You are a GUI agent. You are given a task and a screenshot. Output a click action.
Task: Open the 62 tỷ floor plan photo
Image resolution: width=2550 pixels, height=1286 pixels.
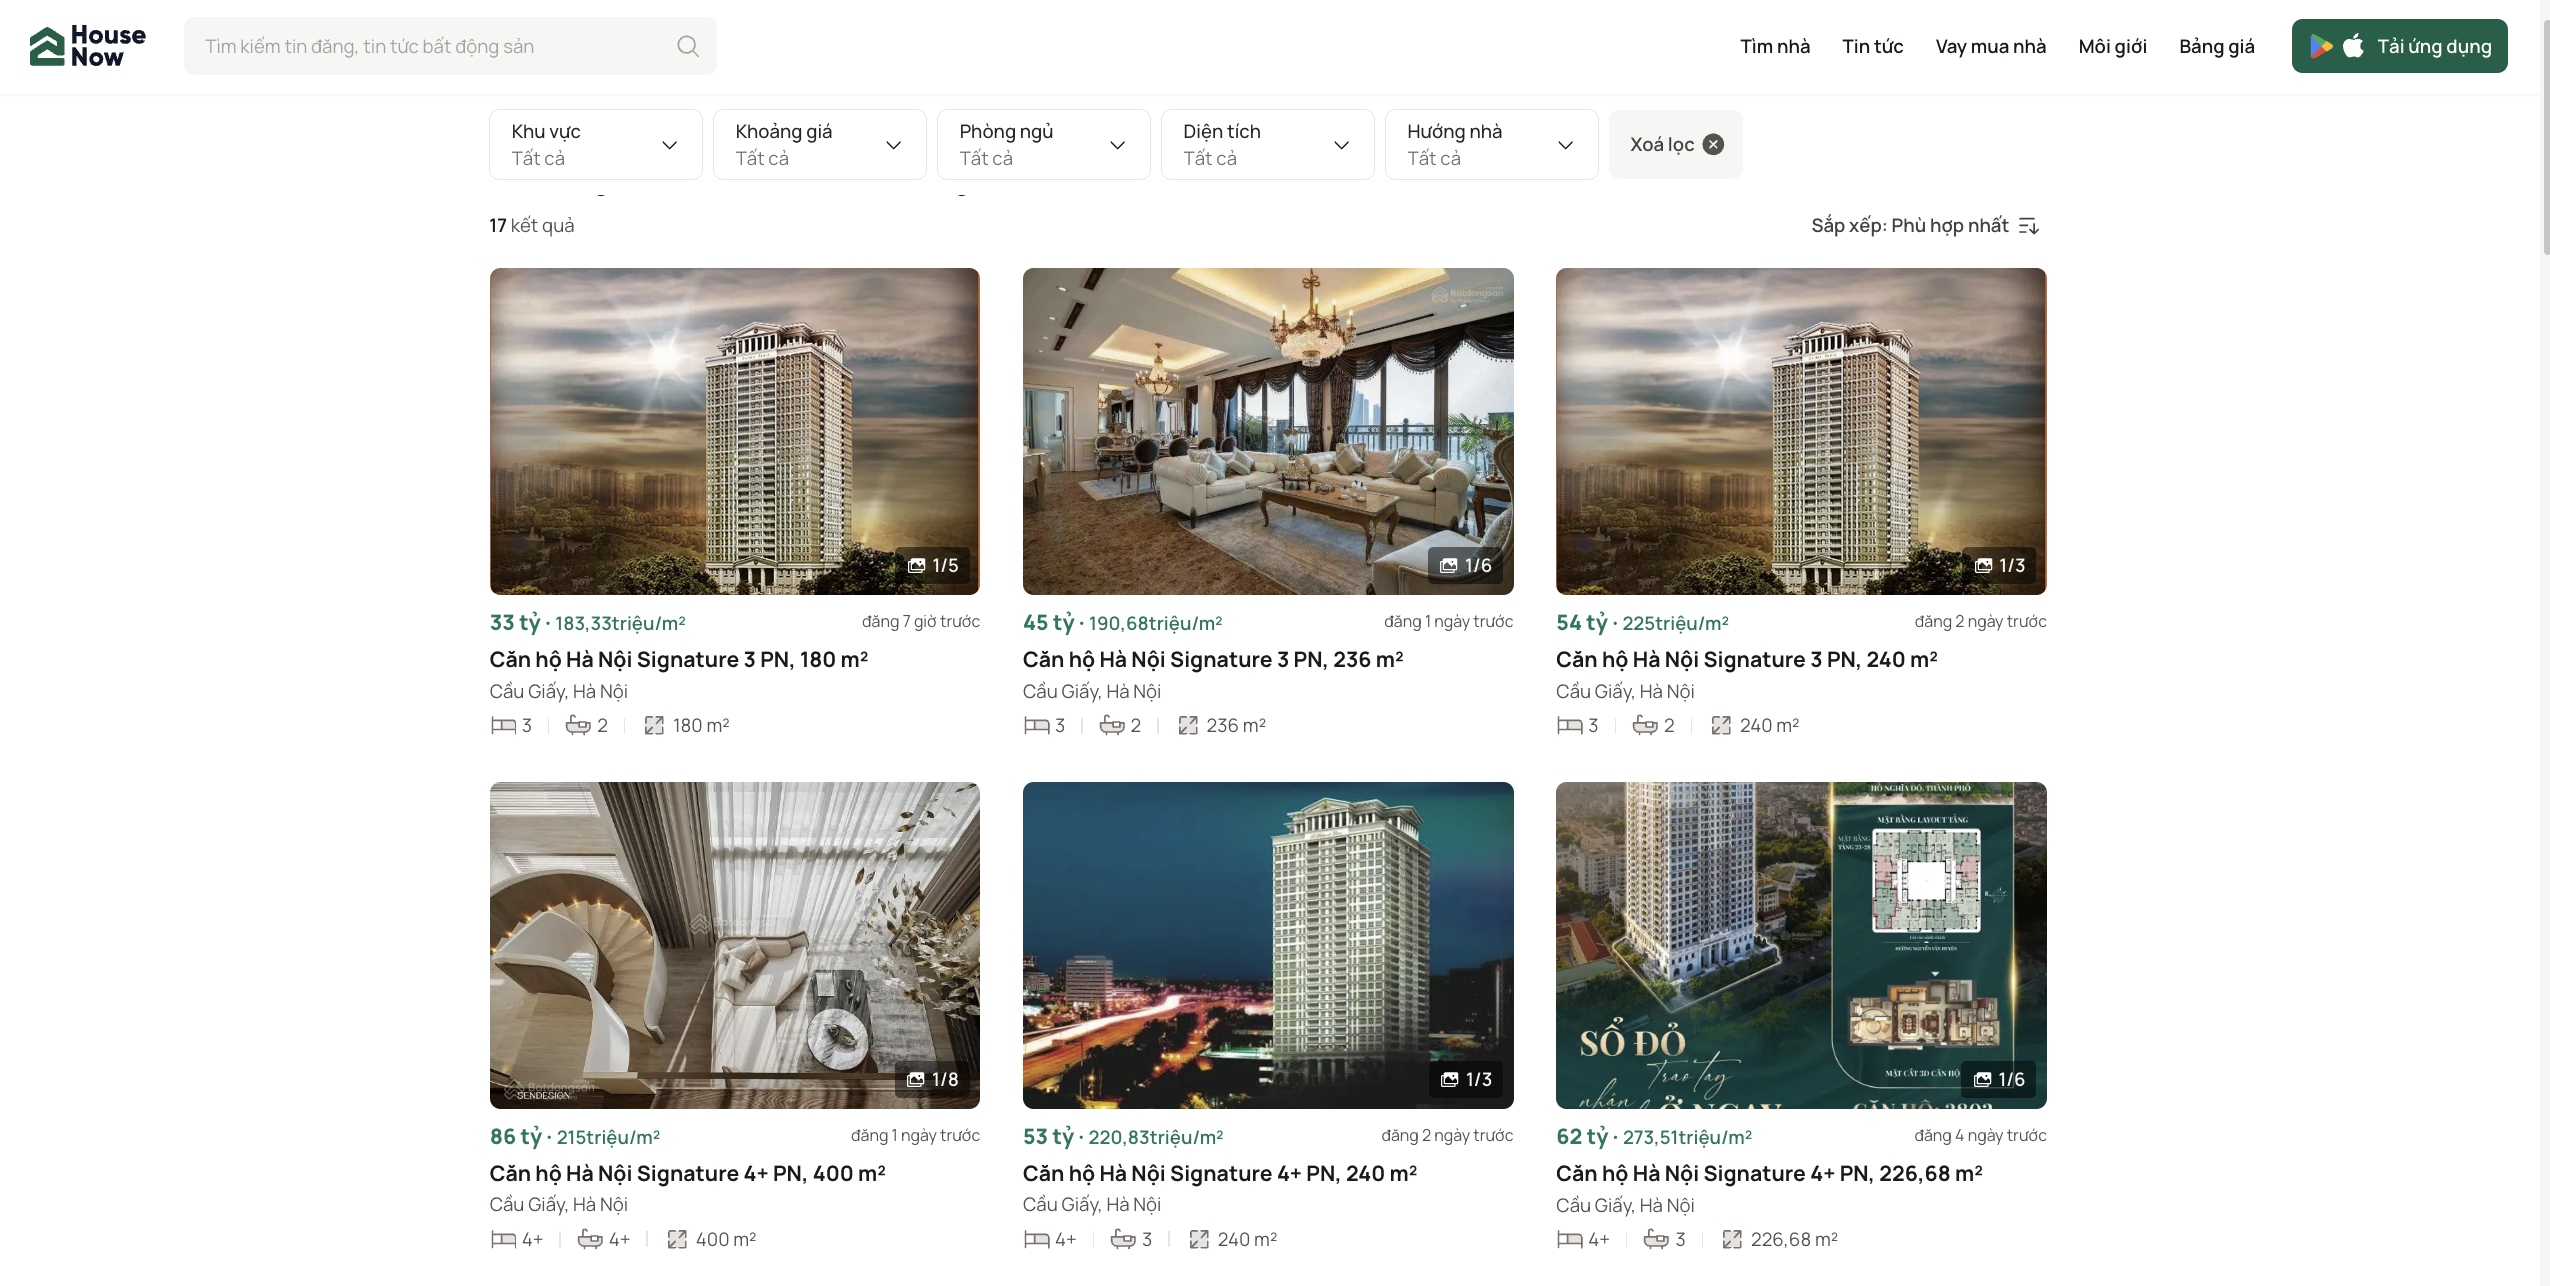pos(1801,945)
